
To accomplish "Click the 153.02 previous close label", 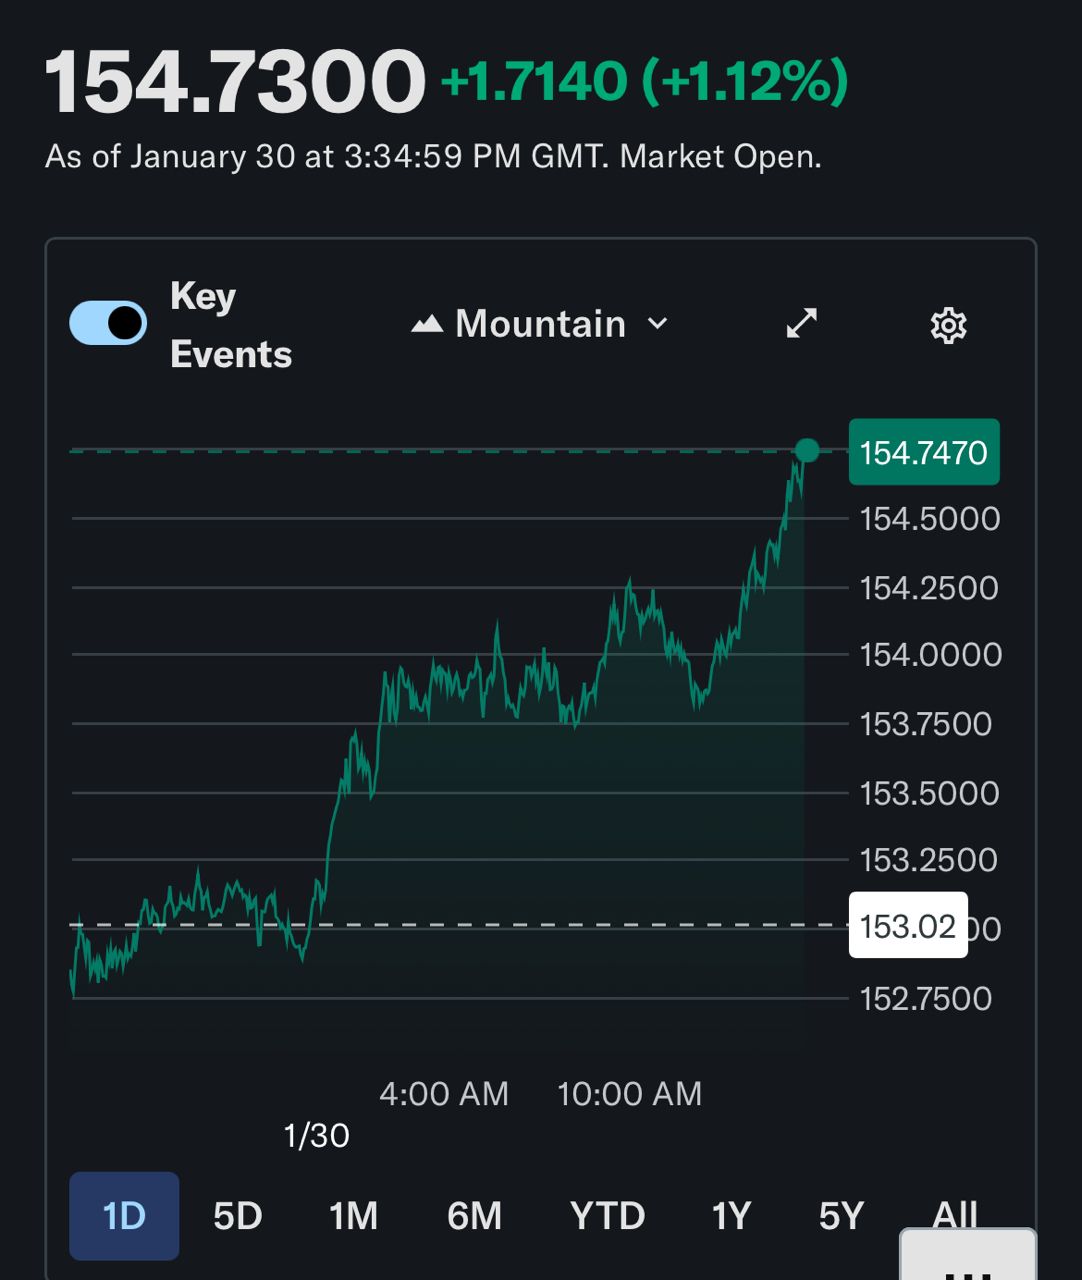I will tap(907, 926).
